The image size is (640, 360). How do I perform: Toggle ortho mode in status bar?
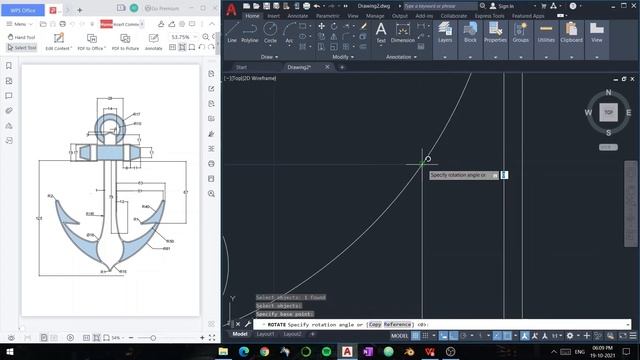coord(453,336)
